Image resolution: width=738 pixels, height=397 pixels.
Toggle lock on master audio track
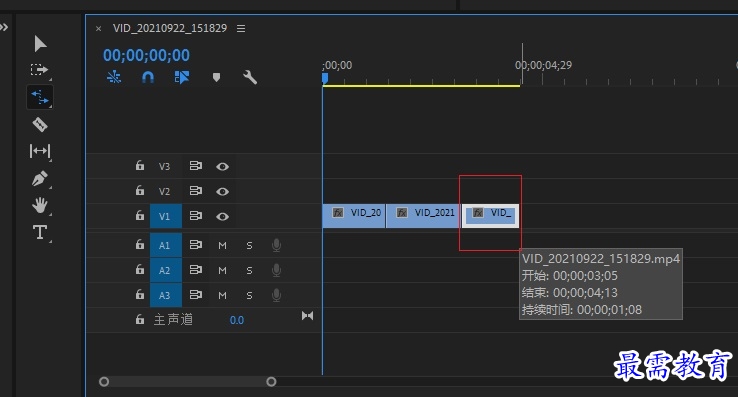click(x=140, y=319)
